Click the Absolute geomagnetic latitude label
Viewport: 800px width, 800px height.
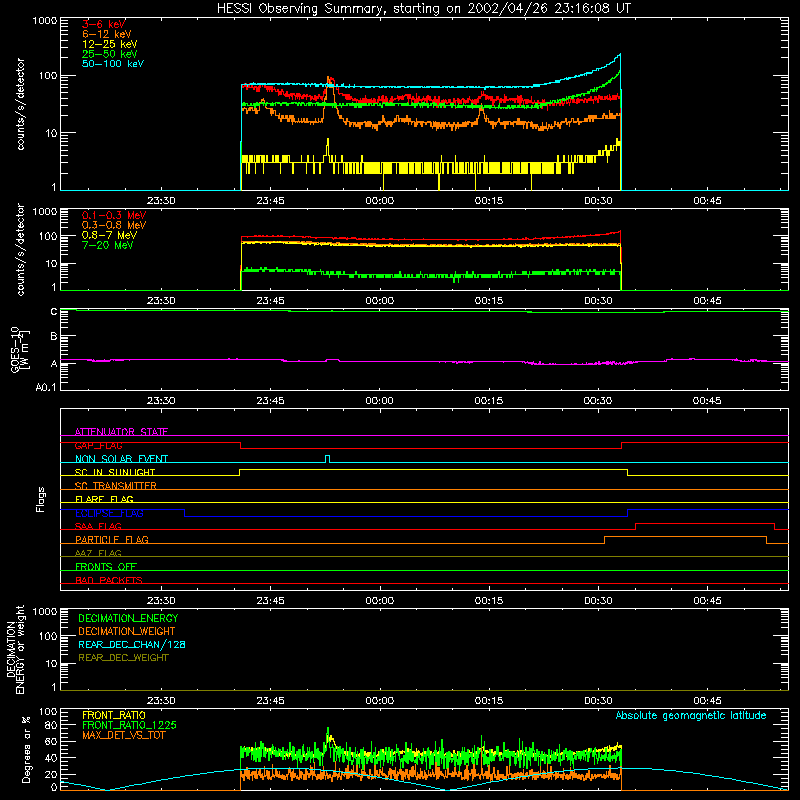coord(691,715)
